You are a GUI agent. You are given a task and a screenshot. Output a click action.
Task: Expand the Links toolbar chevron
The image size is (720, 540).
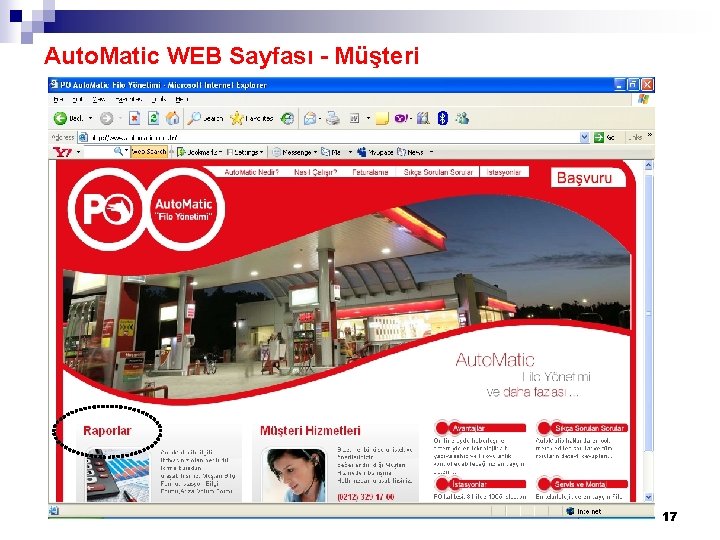pos(649,135)
